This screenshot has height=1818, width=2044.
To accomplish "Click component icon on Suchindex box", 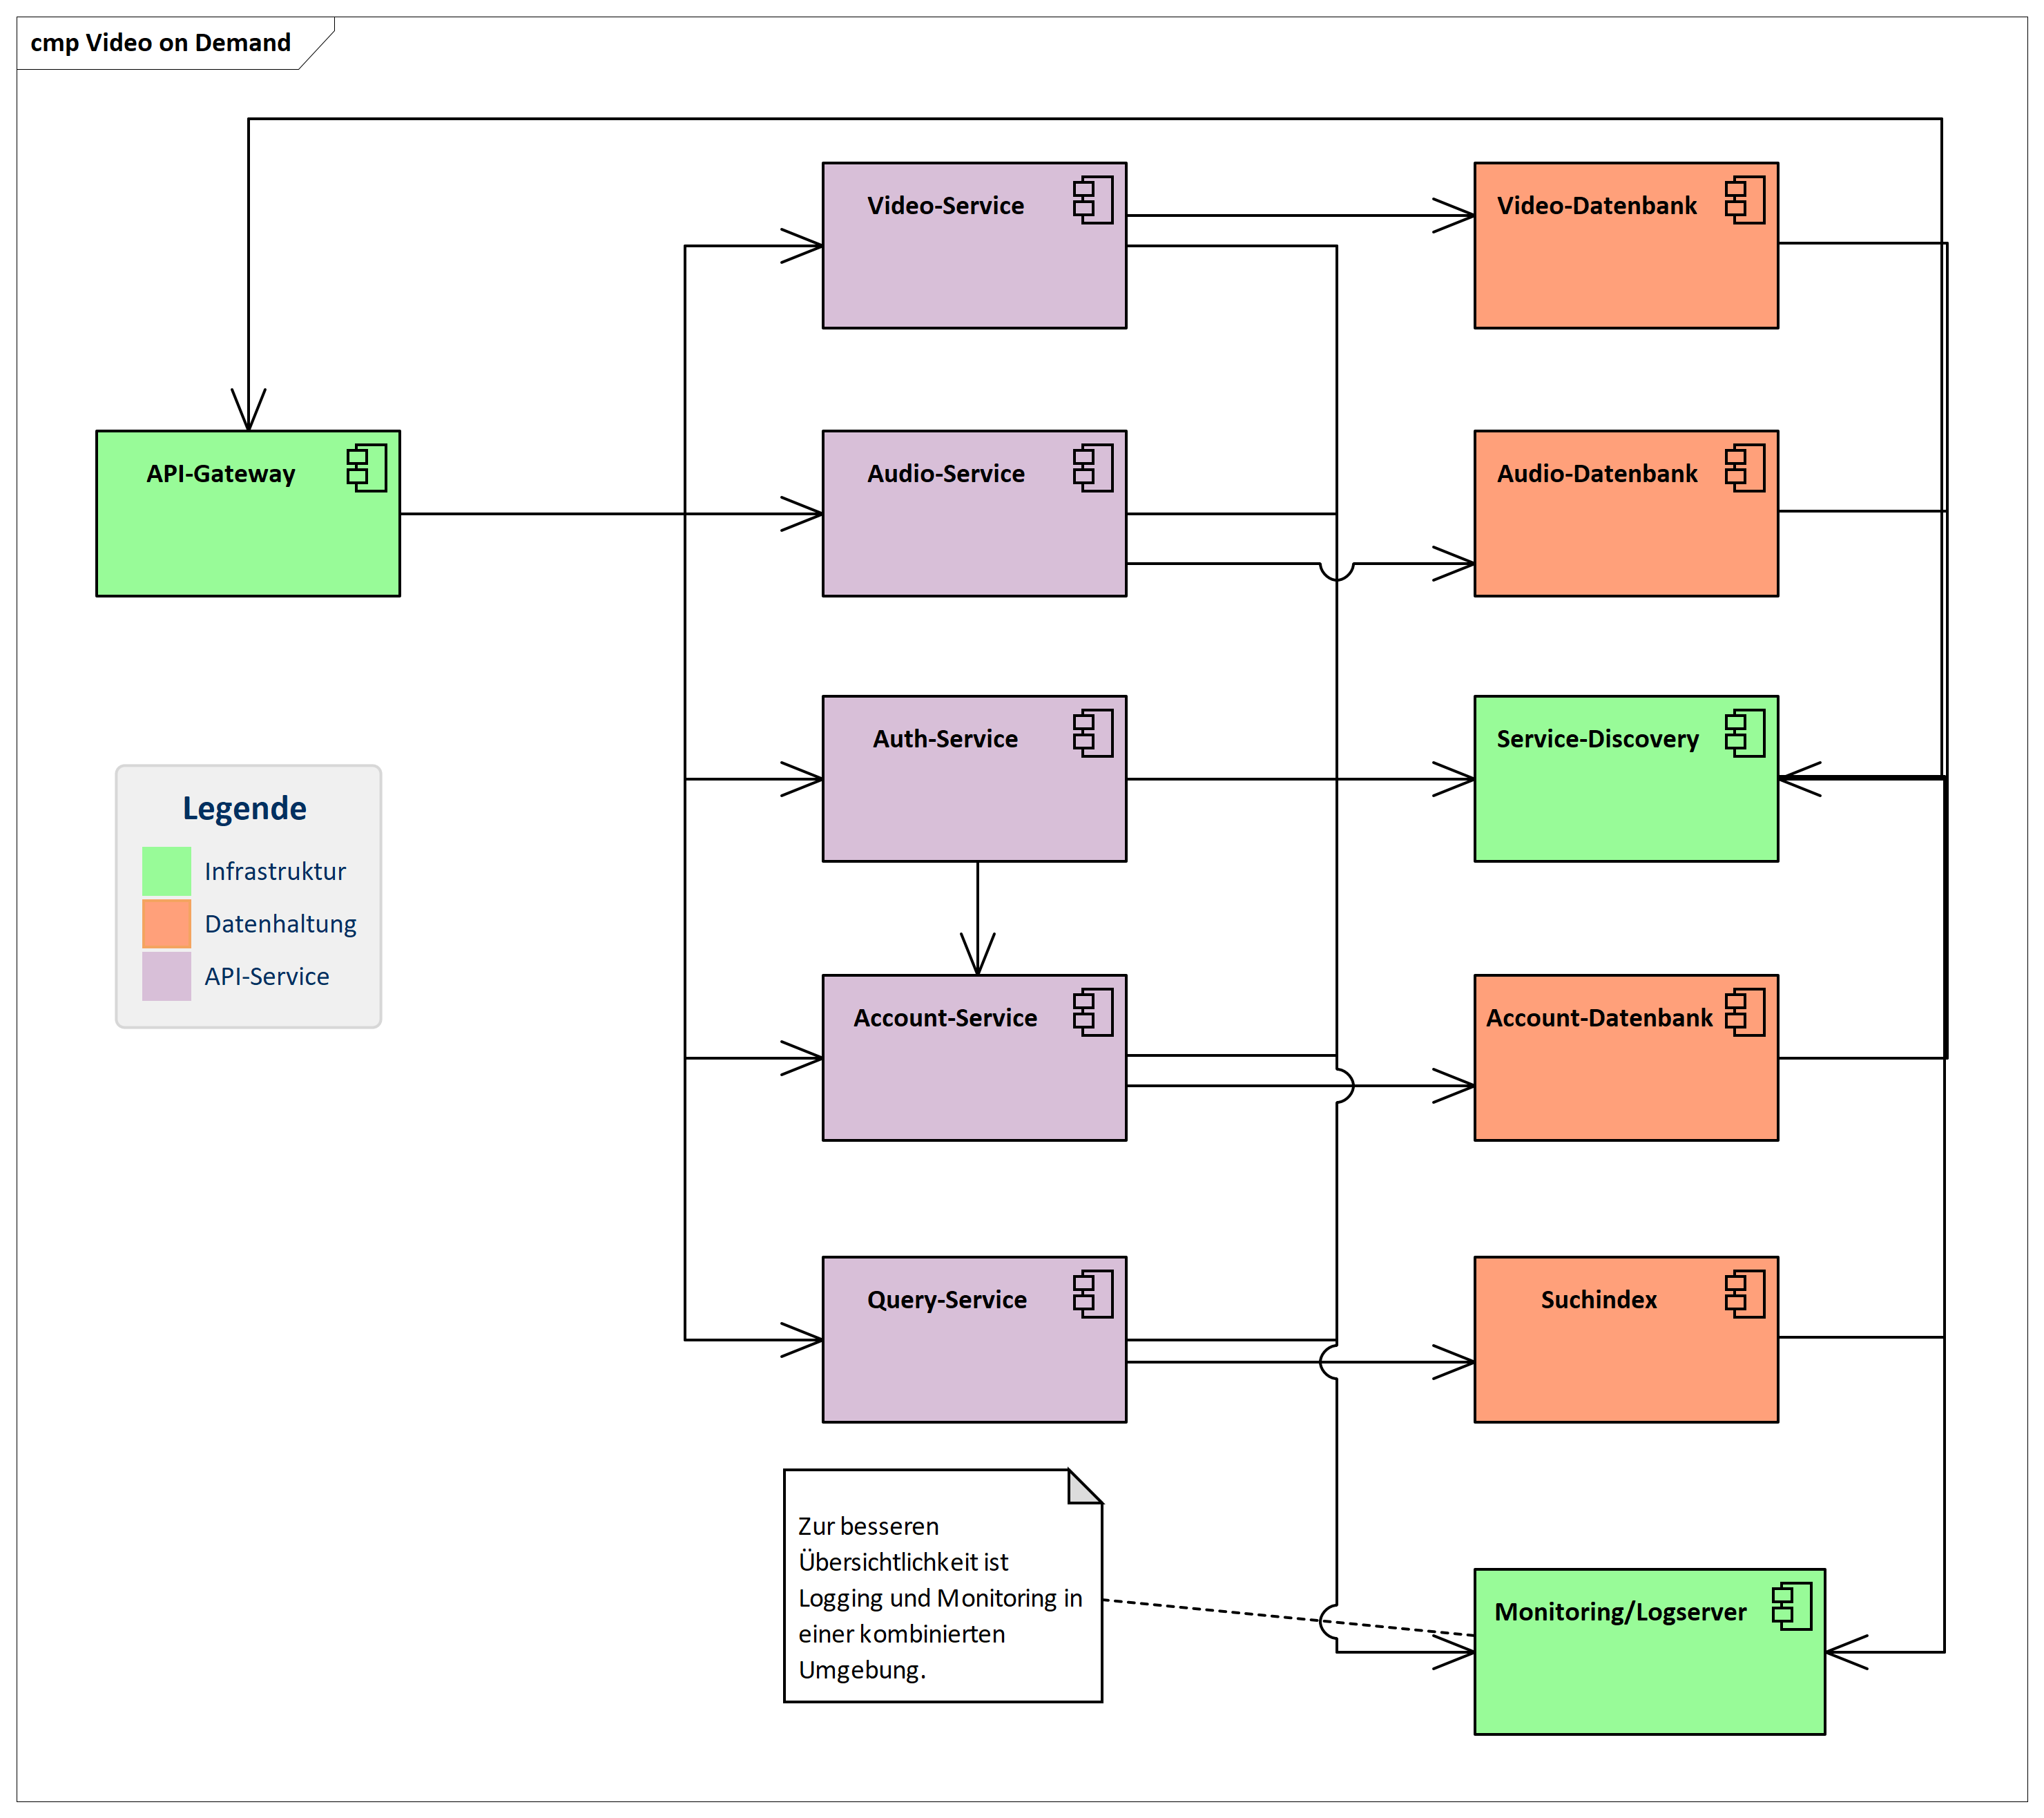I will pyautogui.click(x=1745, y=1294).
